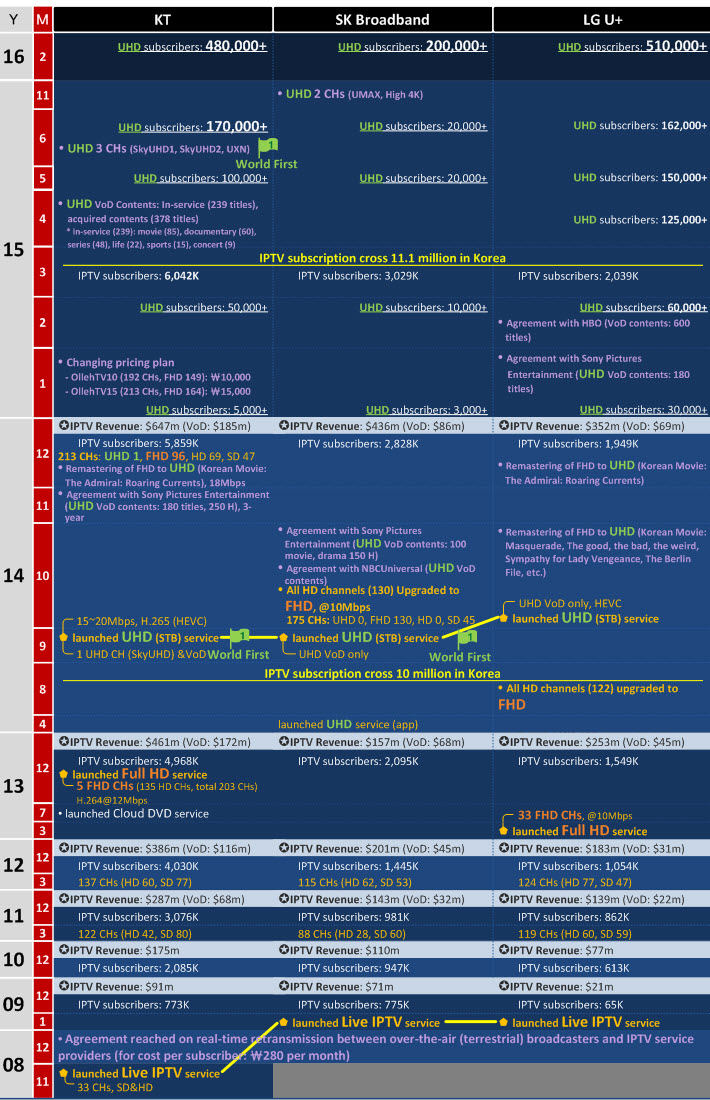
Task: Click the 'OllehTV15 (213 CHs, FHD 164)' line
Action: click(159, 391)
